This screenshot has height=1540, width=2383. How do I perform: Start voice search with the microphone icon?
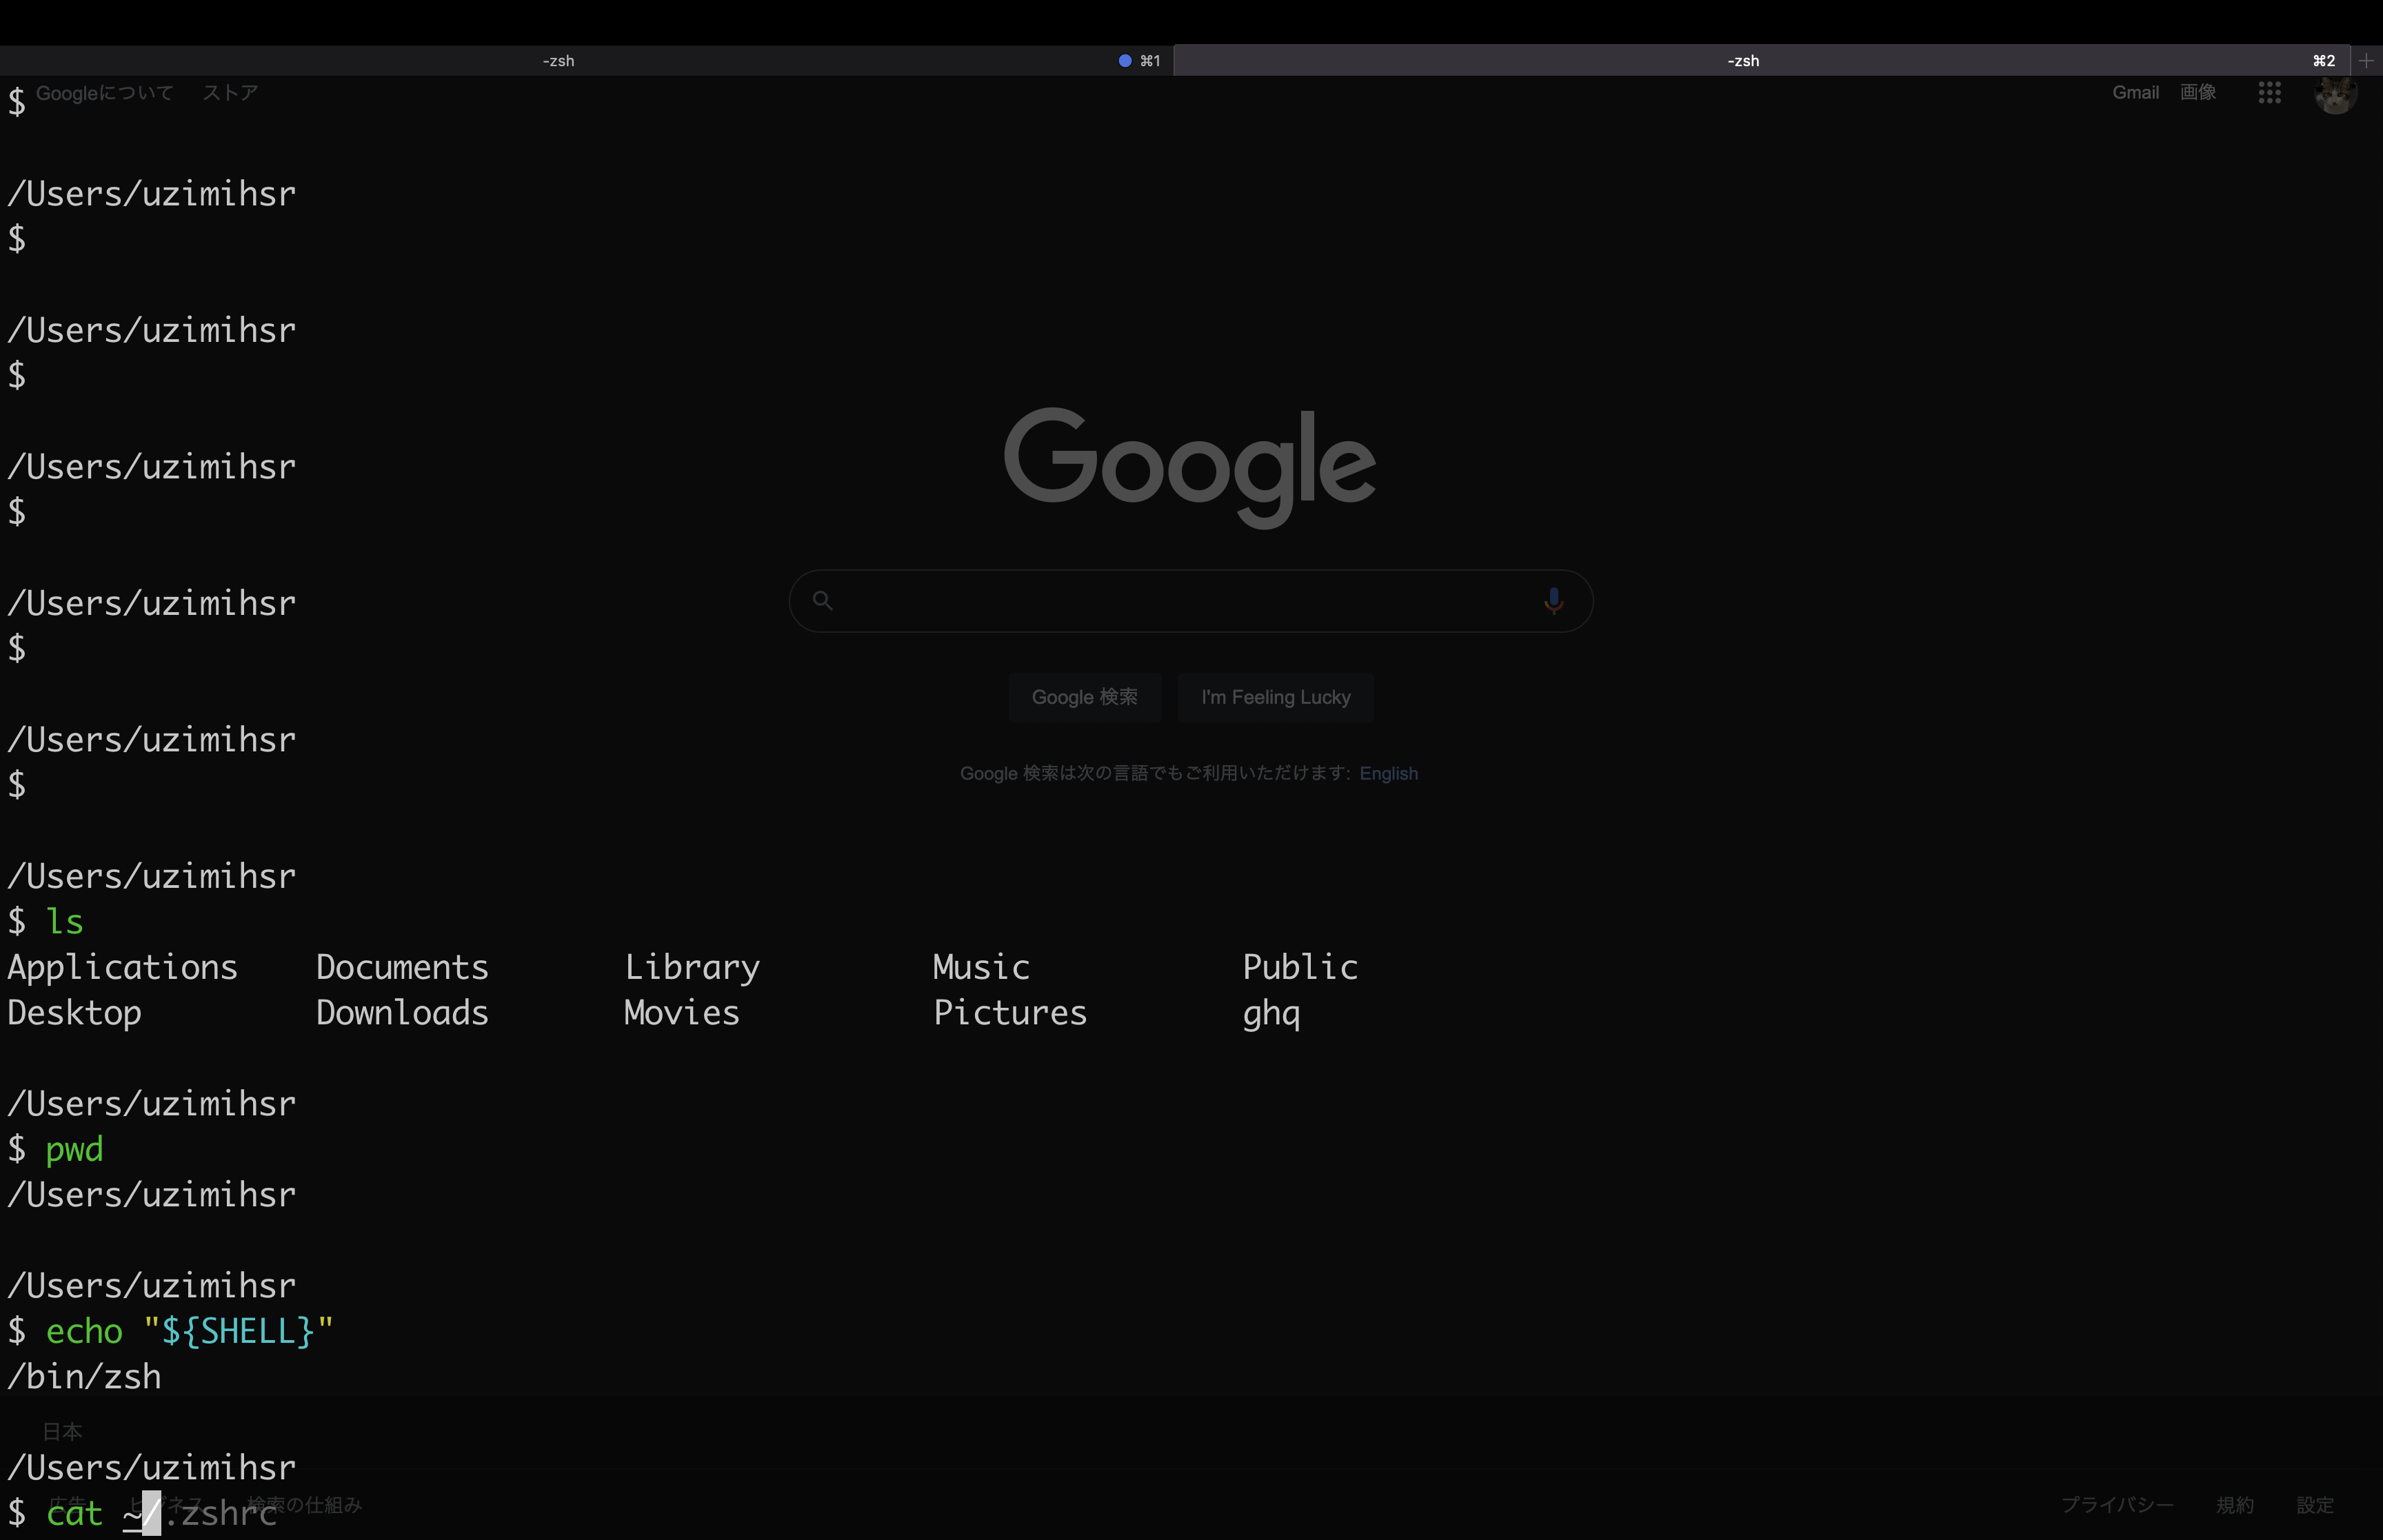pos(1553,600)
